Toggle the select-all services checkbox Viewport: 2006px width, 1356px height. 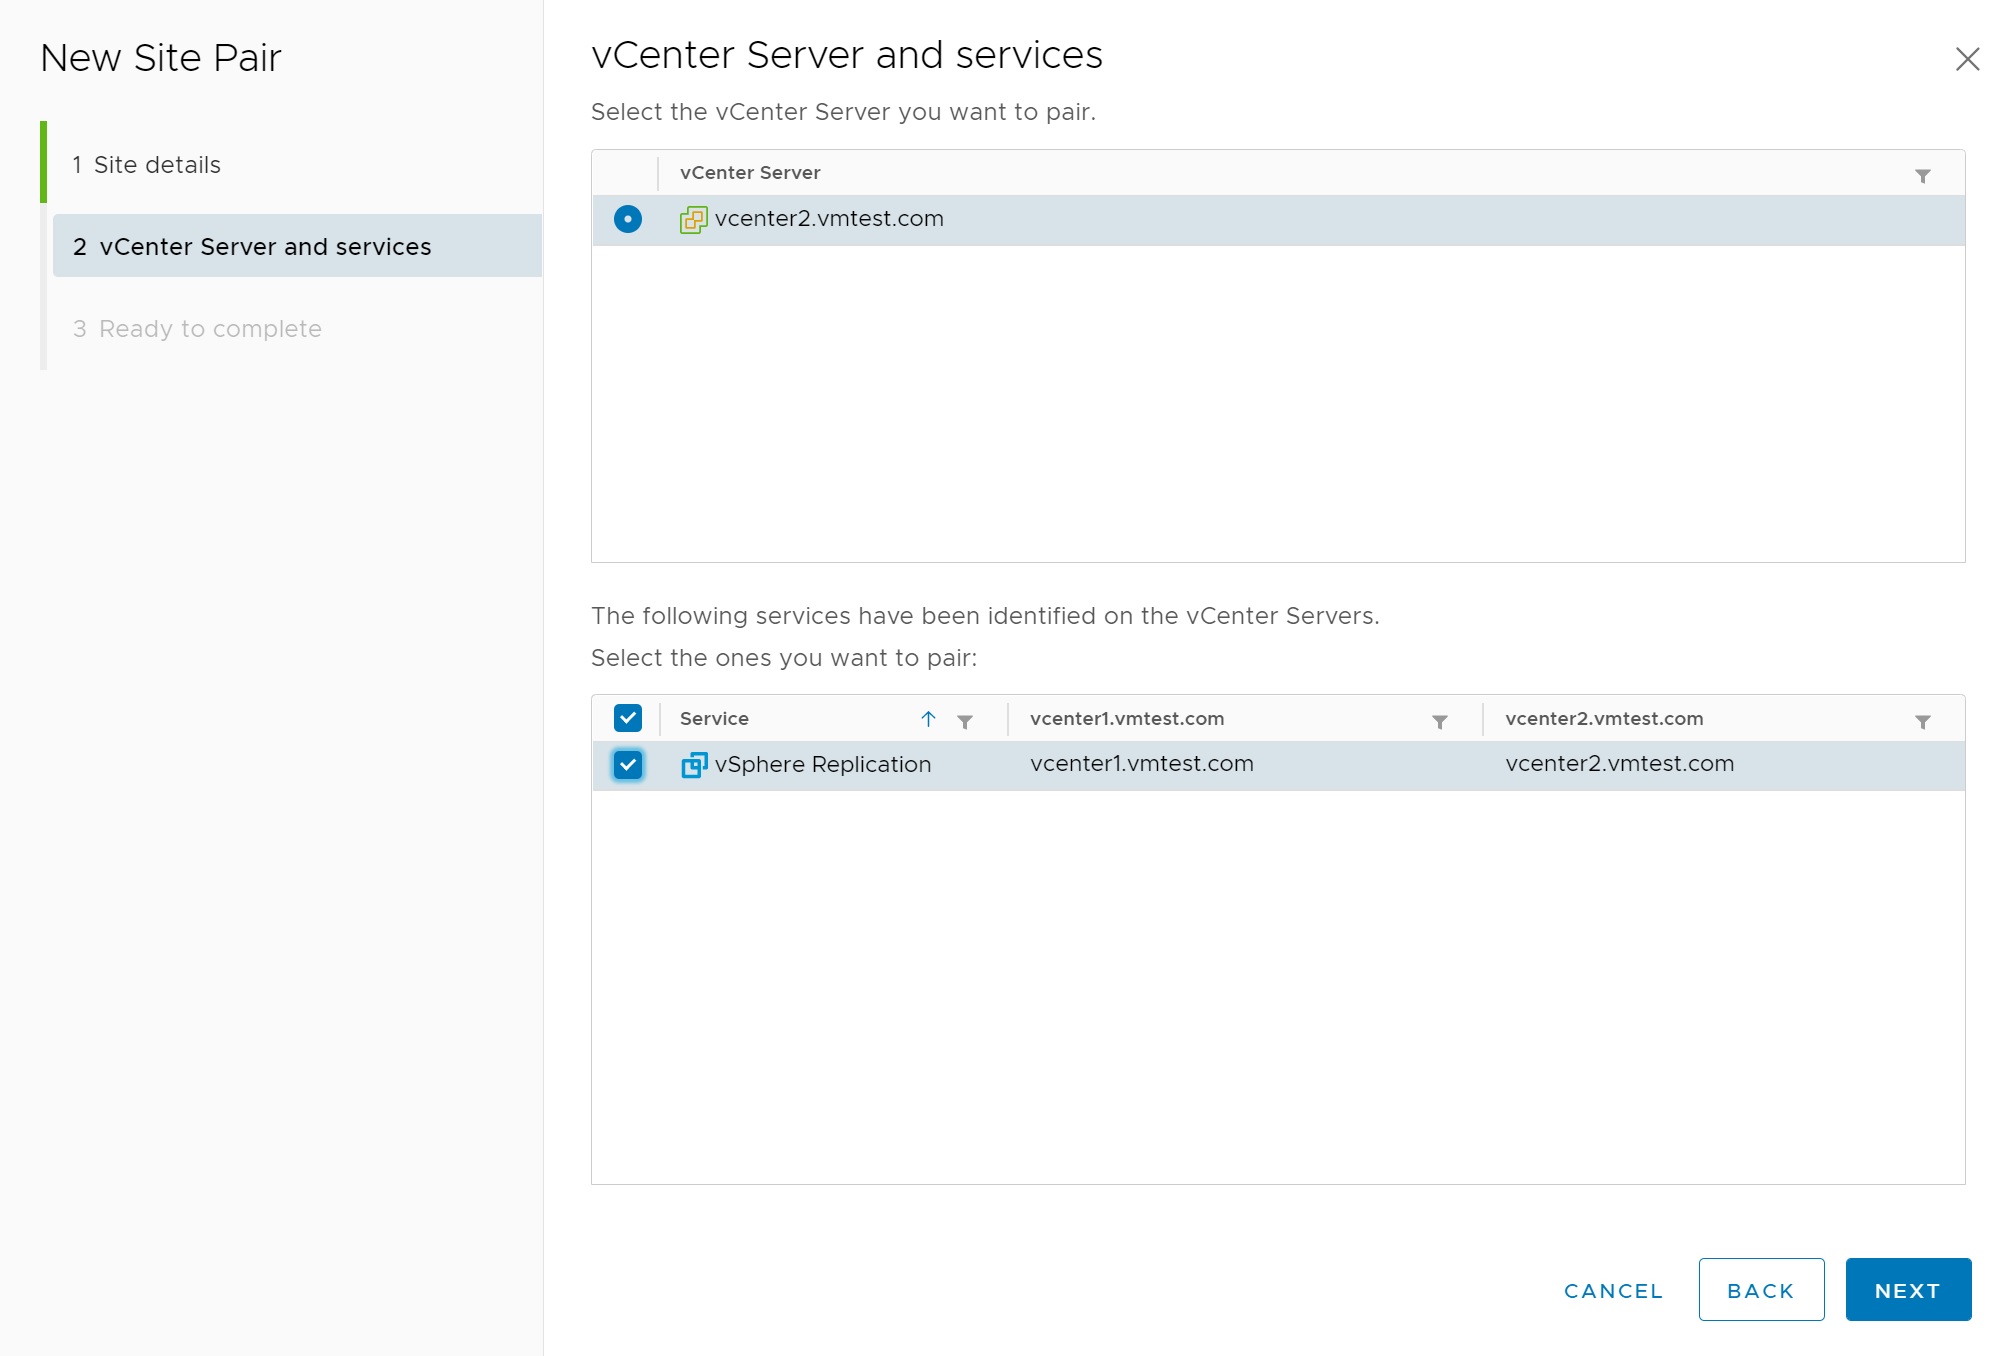[627, 718]
